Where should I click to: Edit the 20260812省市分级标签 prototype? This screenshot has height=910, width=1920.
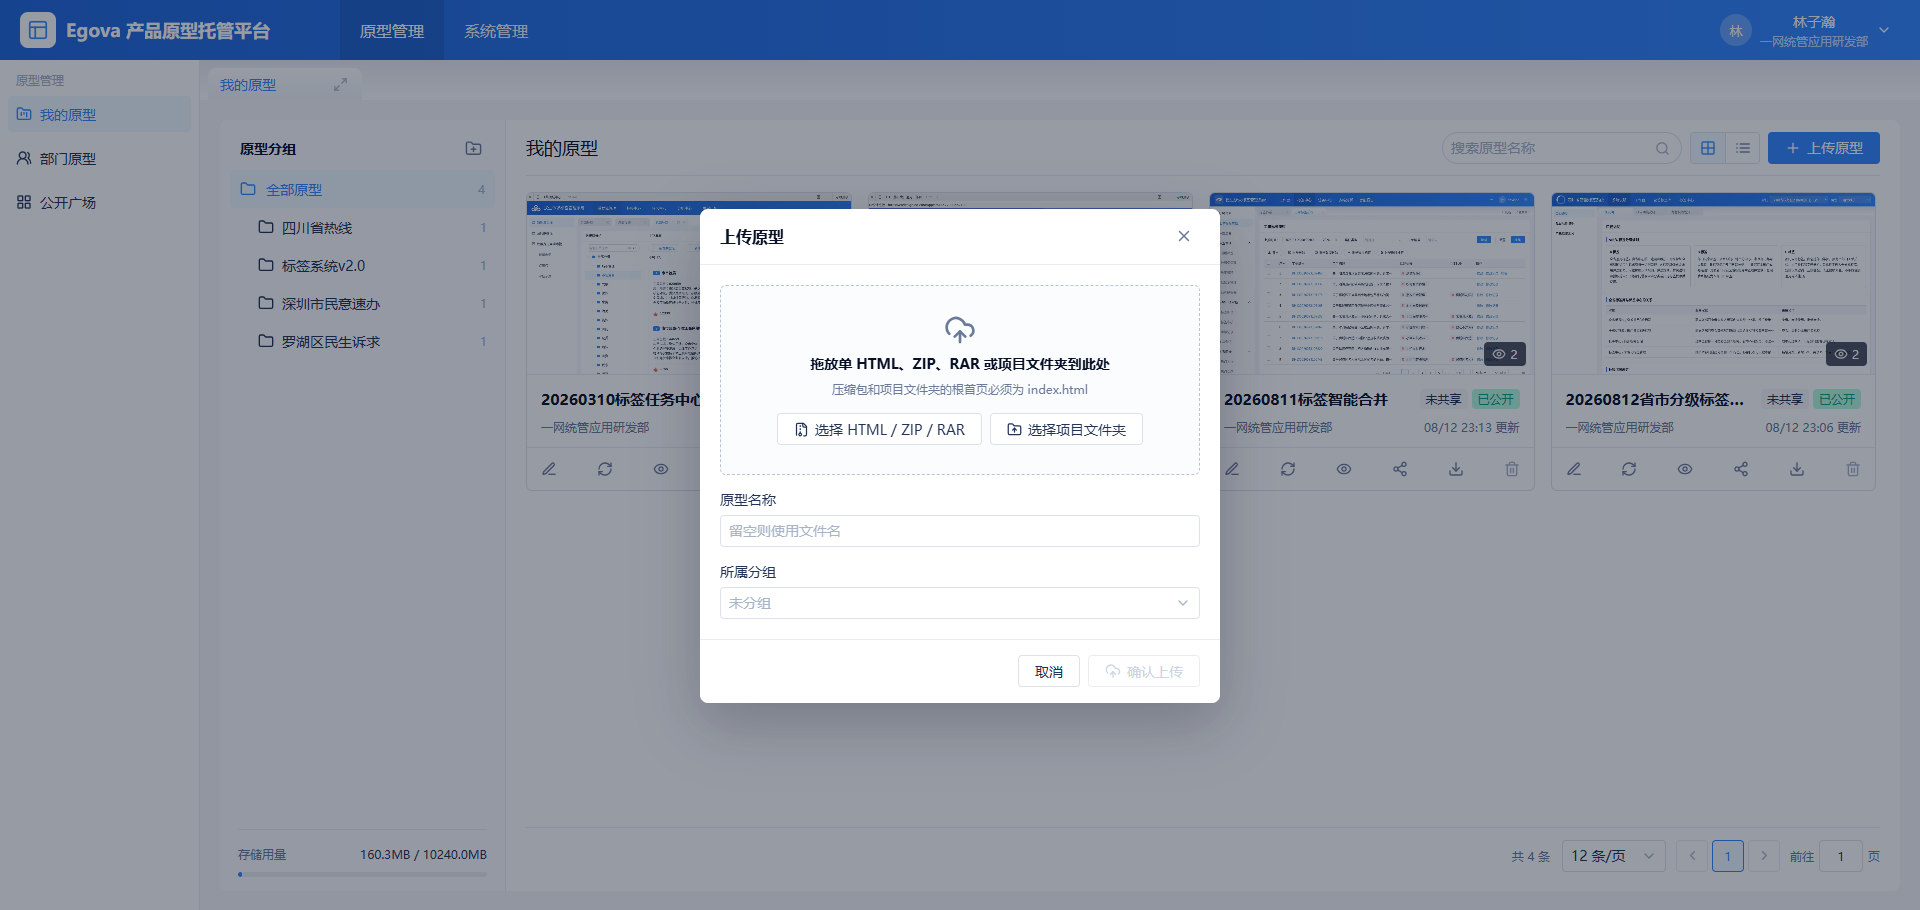[x=1574, y=469]
